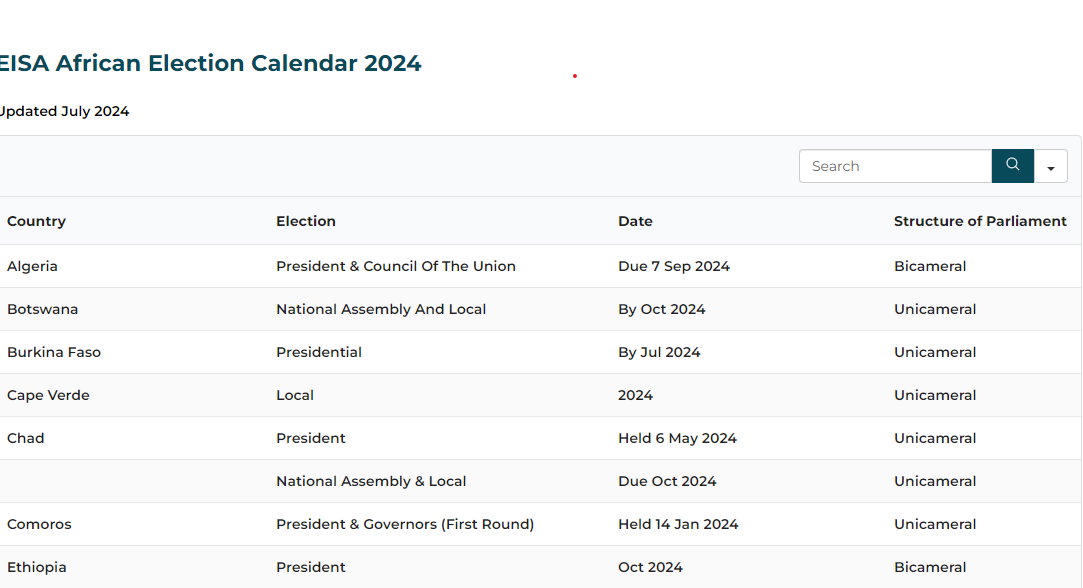Click the 'Due 7 Sep 2024' date cell
Screen dimensions: 1083x588
pos(674,266)
